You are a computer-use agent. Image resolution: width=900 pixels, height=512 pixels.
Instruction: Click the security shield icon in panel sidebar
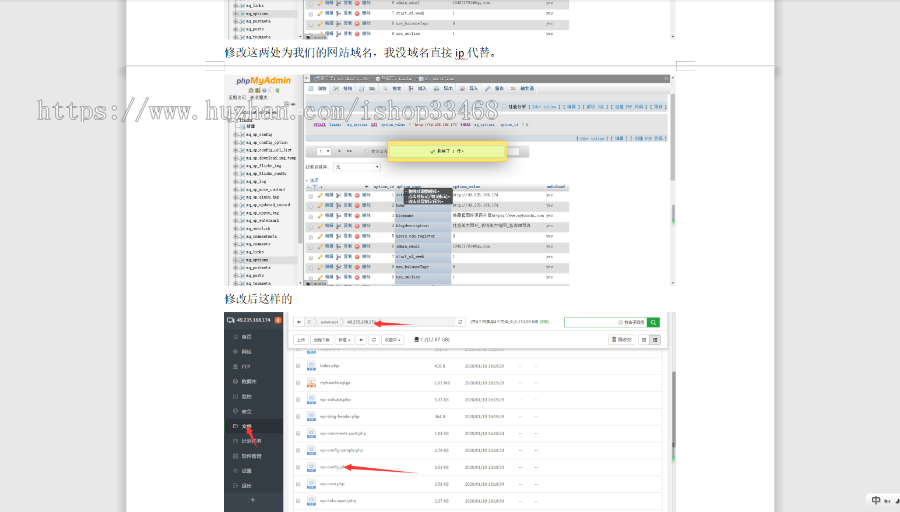235,412
